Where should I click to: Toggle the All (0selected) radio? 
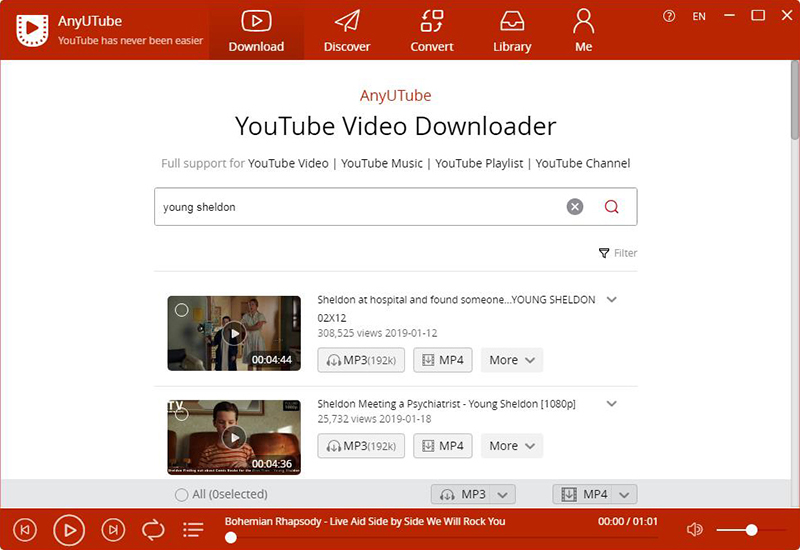(x=181, y=494)
